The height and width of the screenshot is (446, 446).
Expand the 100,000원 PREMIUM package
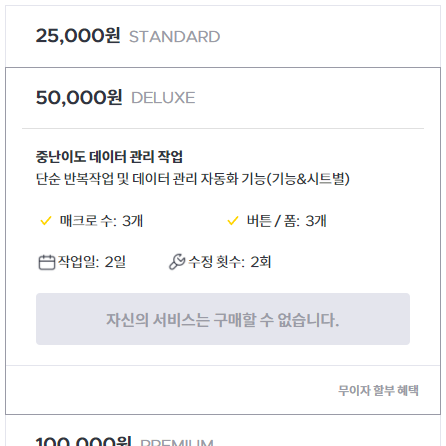pos(223,432)
